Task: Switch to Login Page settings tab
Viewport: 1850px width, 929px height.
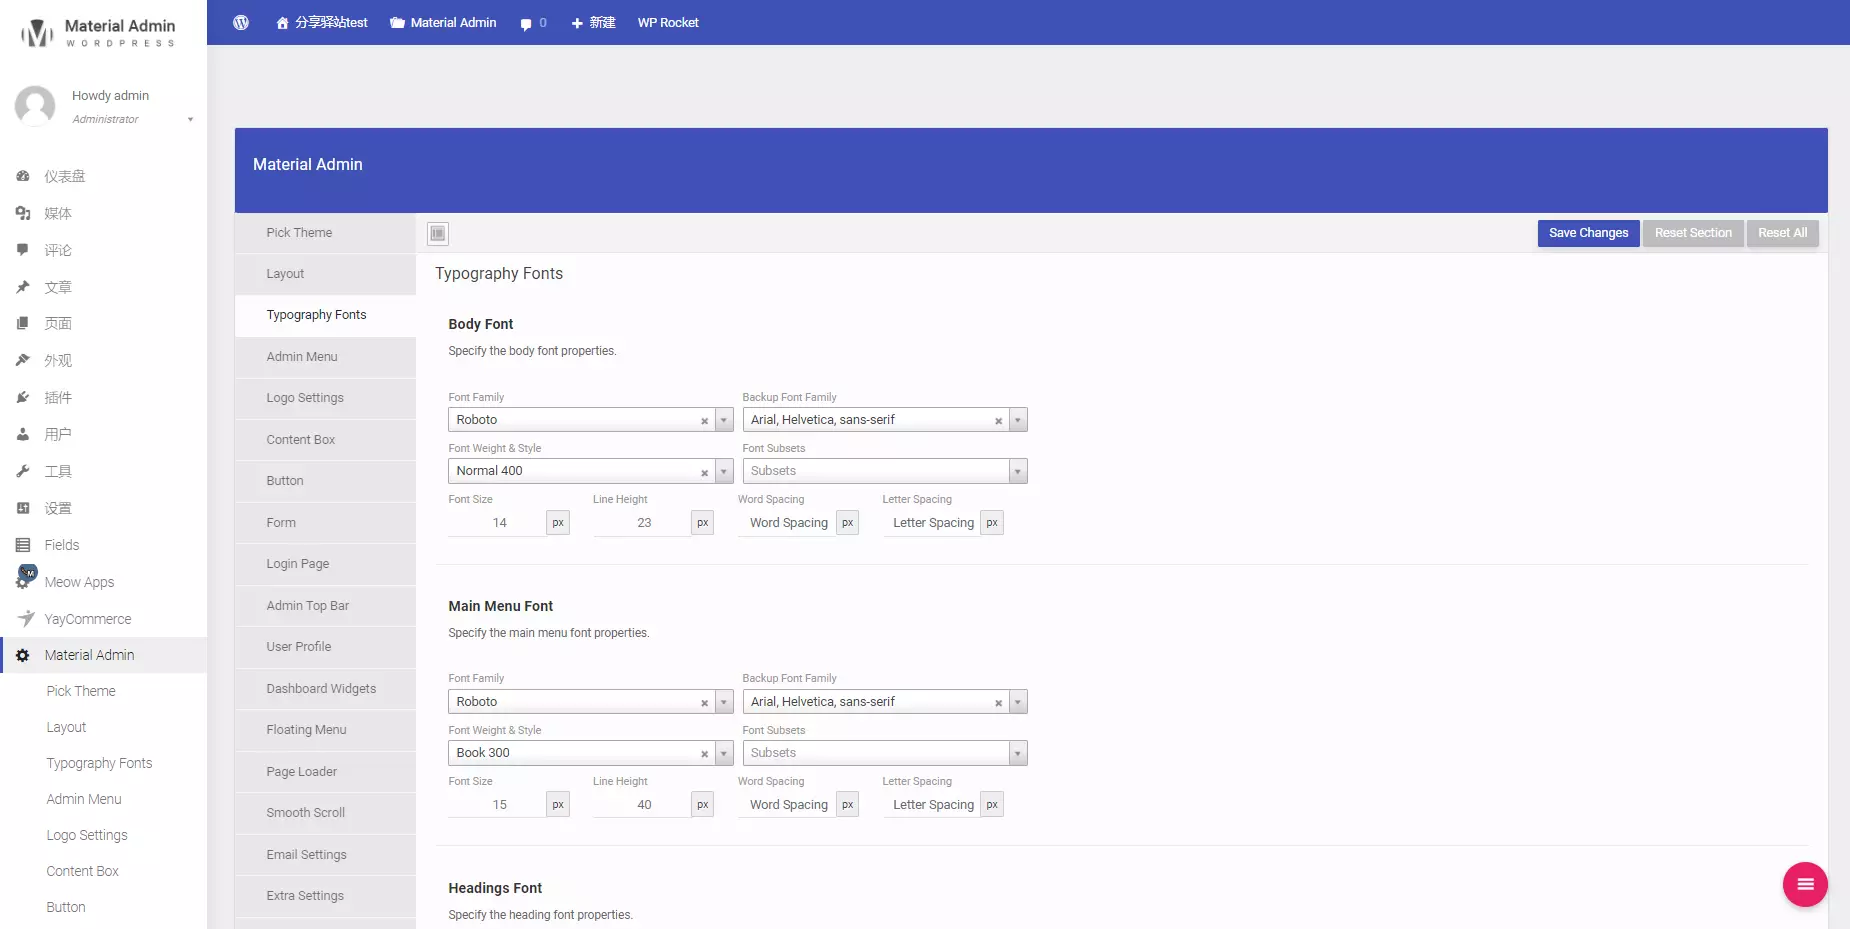Action: click(325, 564)
